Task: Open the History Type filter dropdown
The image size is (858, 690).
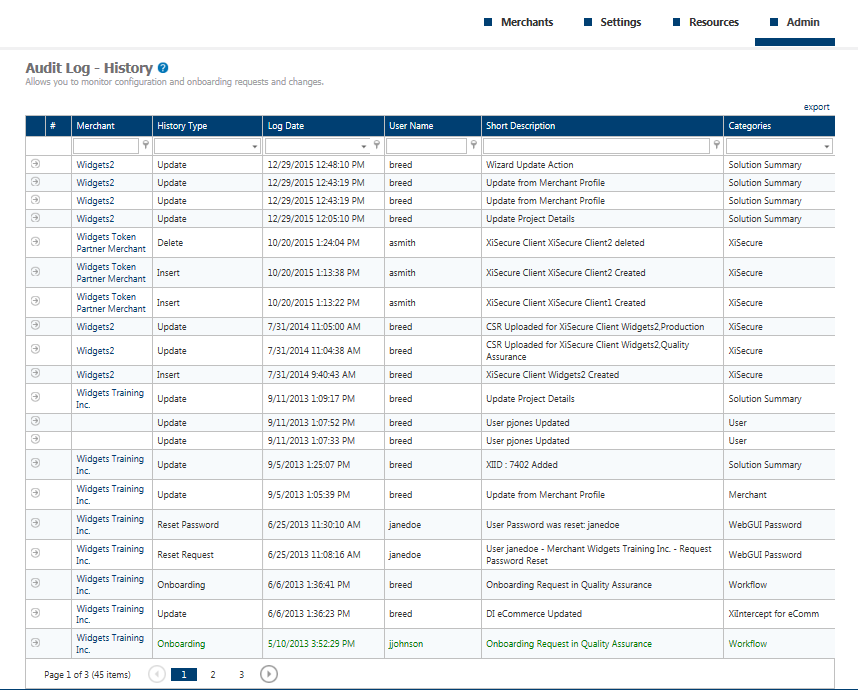Action: [x=255, y=145]
